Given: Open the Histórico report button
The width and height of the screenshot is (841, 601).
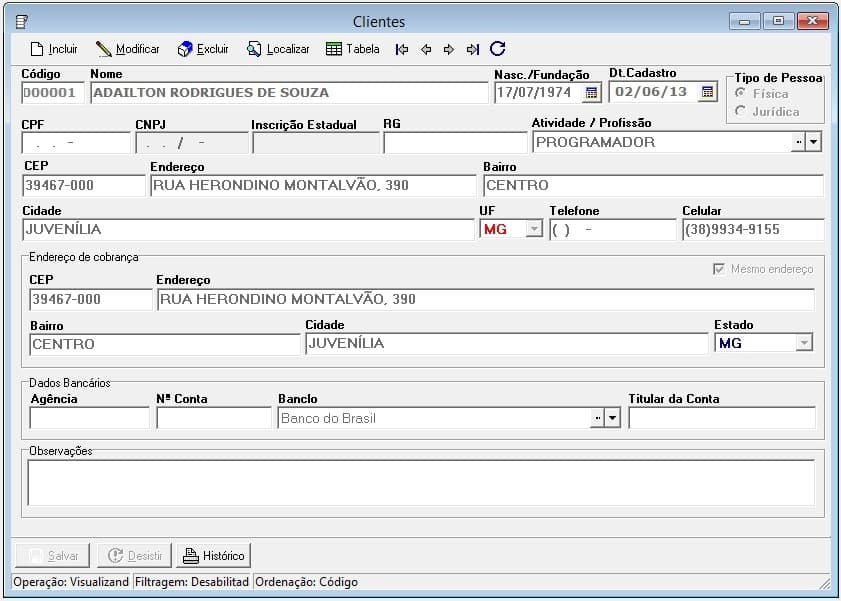Looking at the screenshot, I should tap(213, 555).
